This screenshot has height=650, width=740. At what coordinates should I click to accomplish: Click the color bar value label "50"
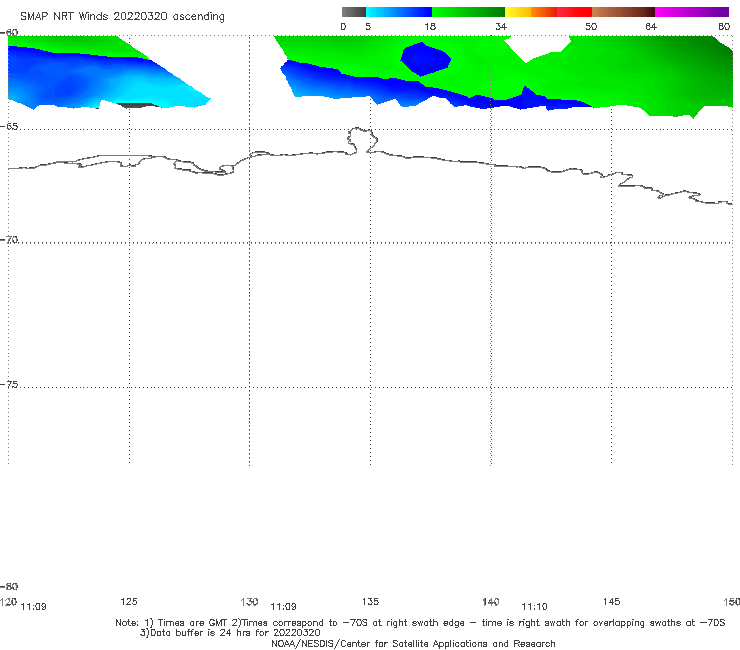point(591,26)
